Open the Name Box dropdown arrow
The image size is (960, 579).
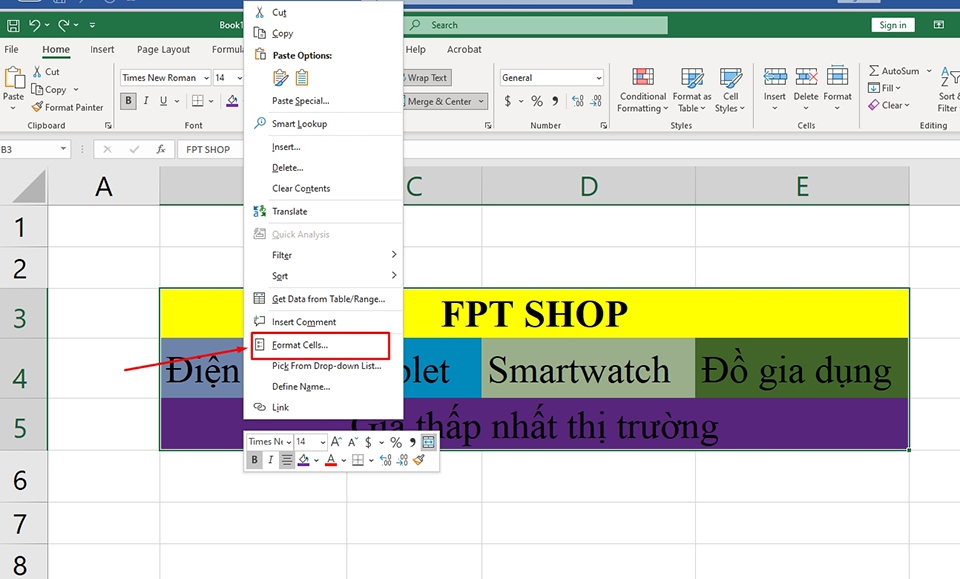point(63,149)
